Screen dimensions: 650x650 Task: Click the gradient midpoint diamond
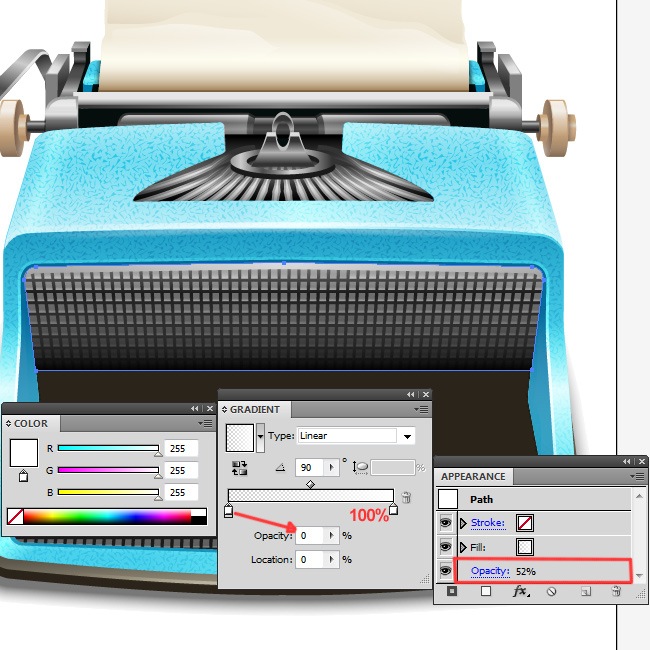pos(310,484)
